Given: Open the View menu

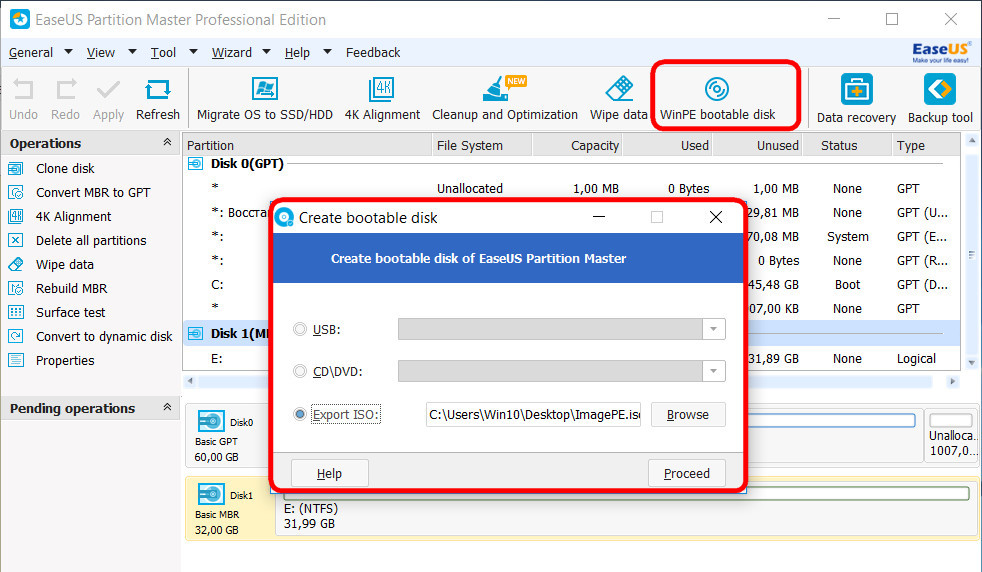Looking at the screenshot, I should click(x=100, y=53).
